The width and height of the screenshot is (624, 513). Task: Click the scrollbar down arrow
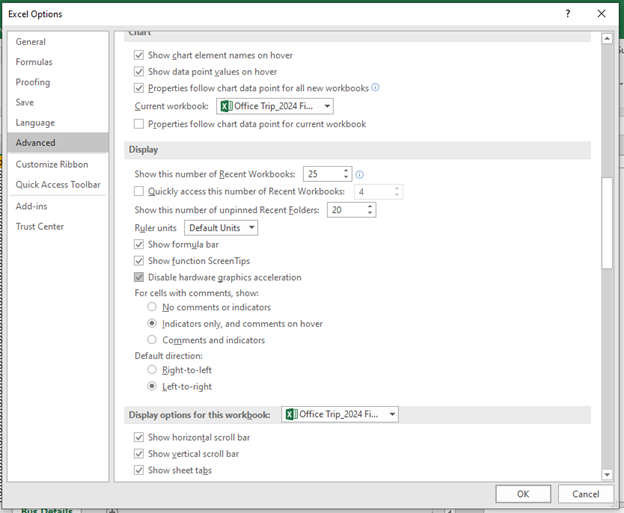pos(607,474)
